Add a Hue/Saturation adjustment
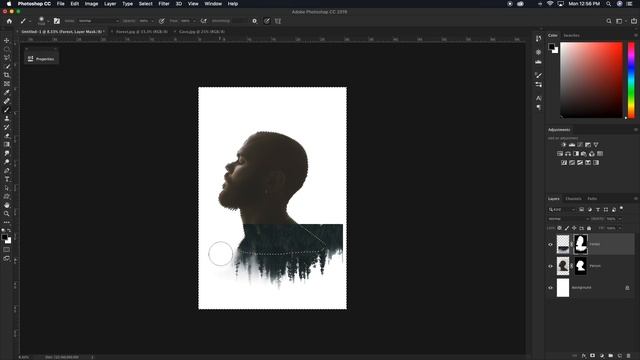This screenshot has width=640, height=360. tap(560, 153)
